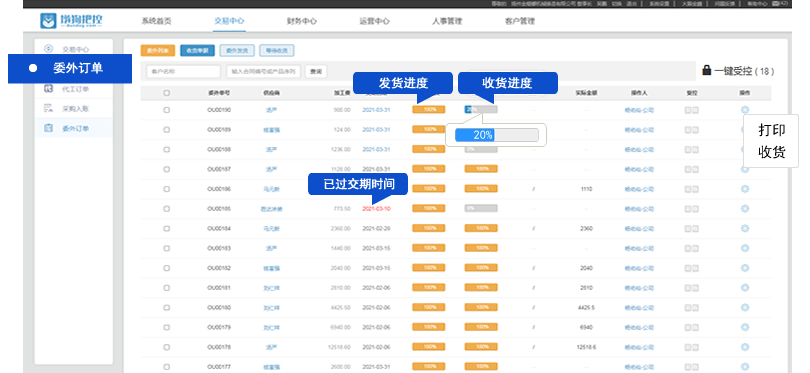This screenshot has height=373, width=810.
Task: Tick the checkbox for order OU00190
Action: click(166, 110)
